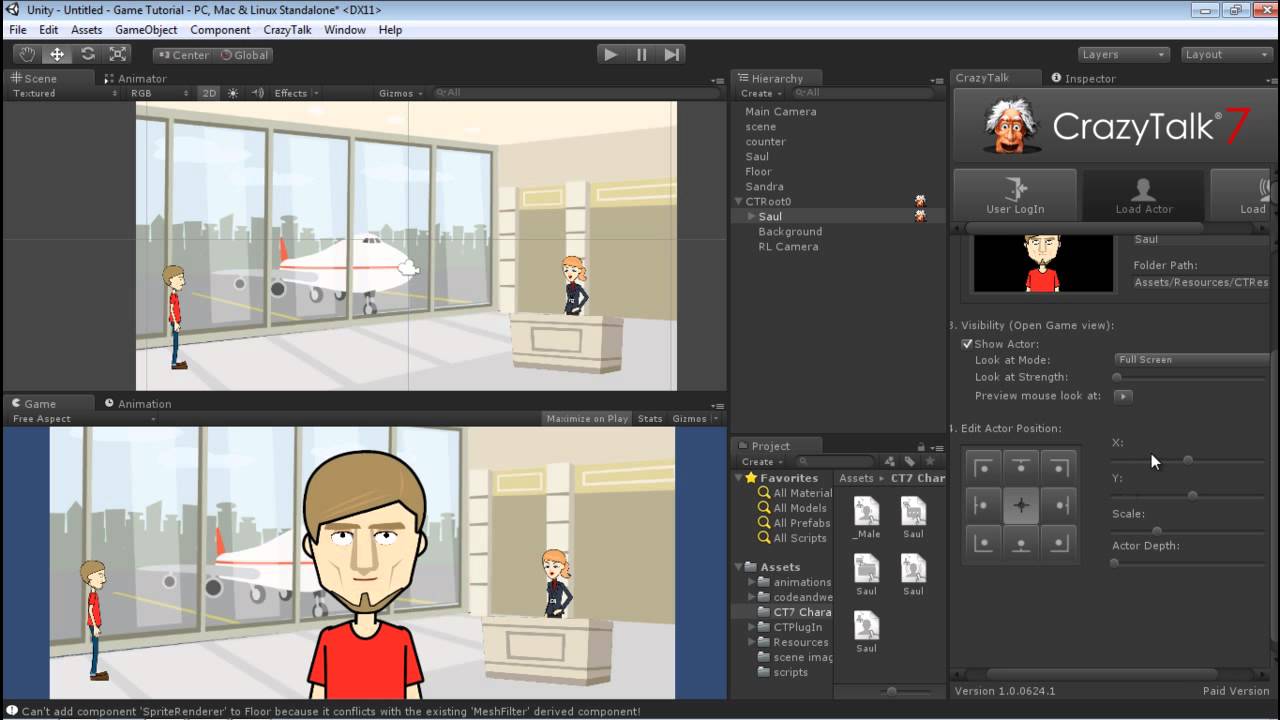
Task: Open the Effects dropdown in Scene view
Action: (x=296, y=93)
